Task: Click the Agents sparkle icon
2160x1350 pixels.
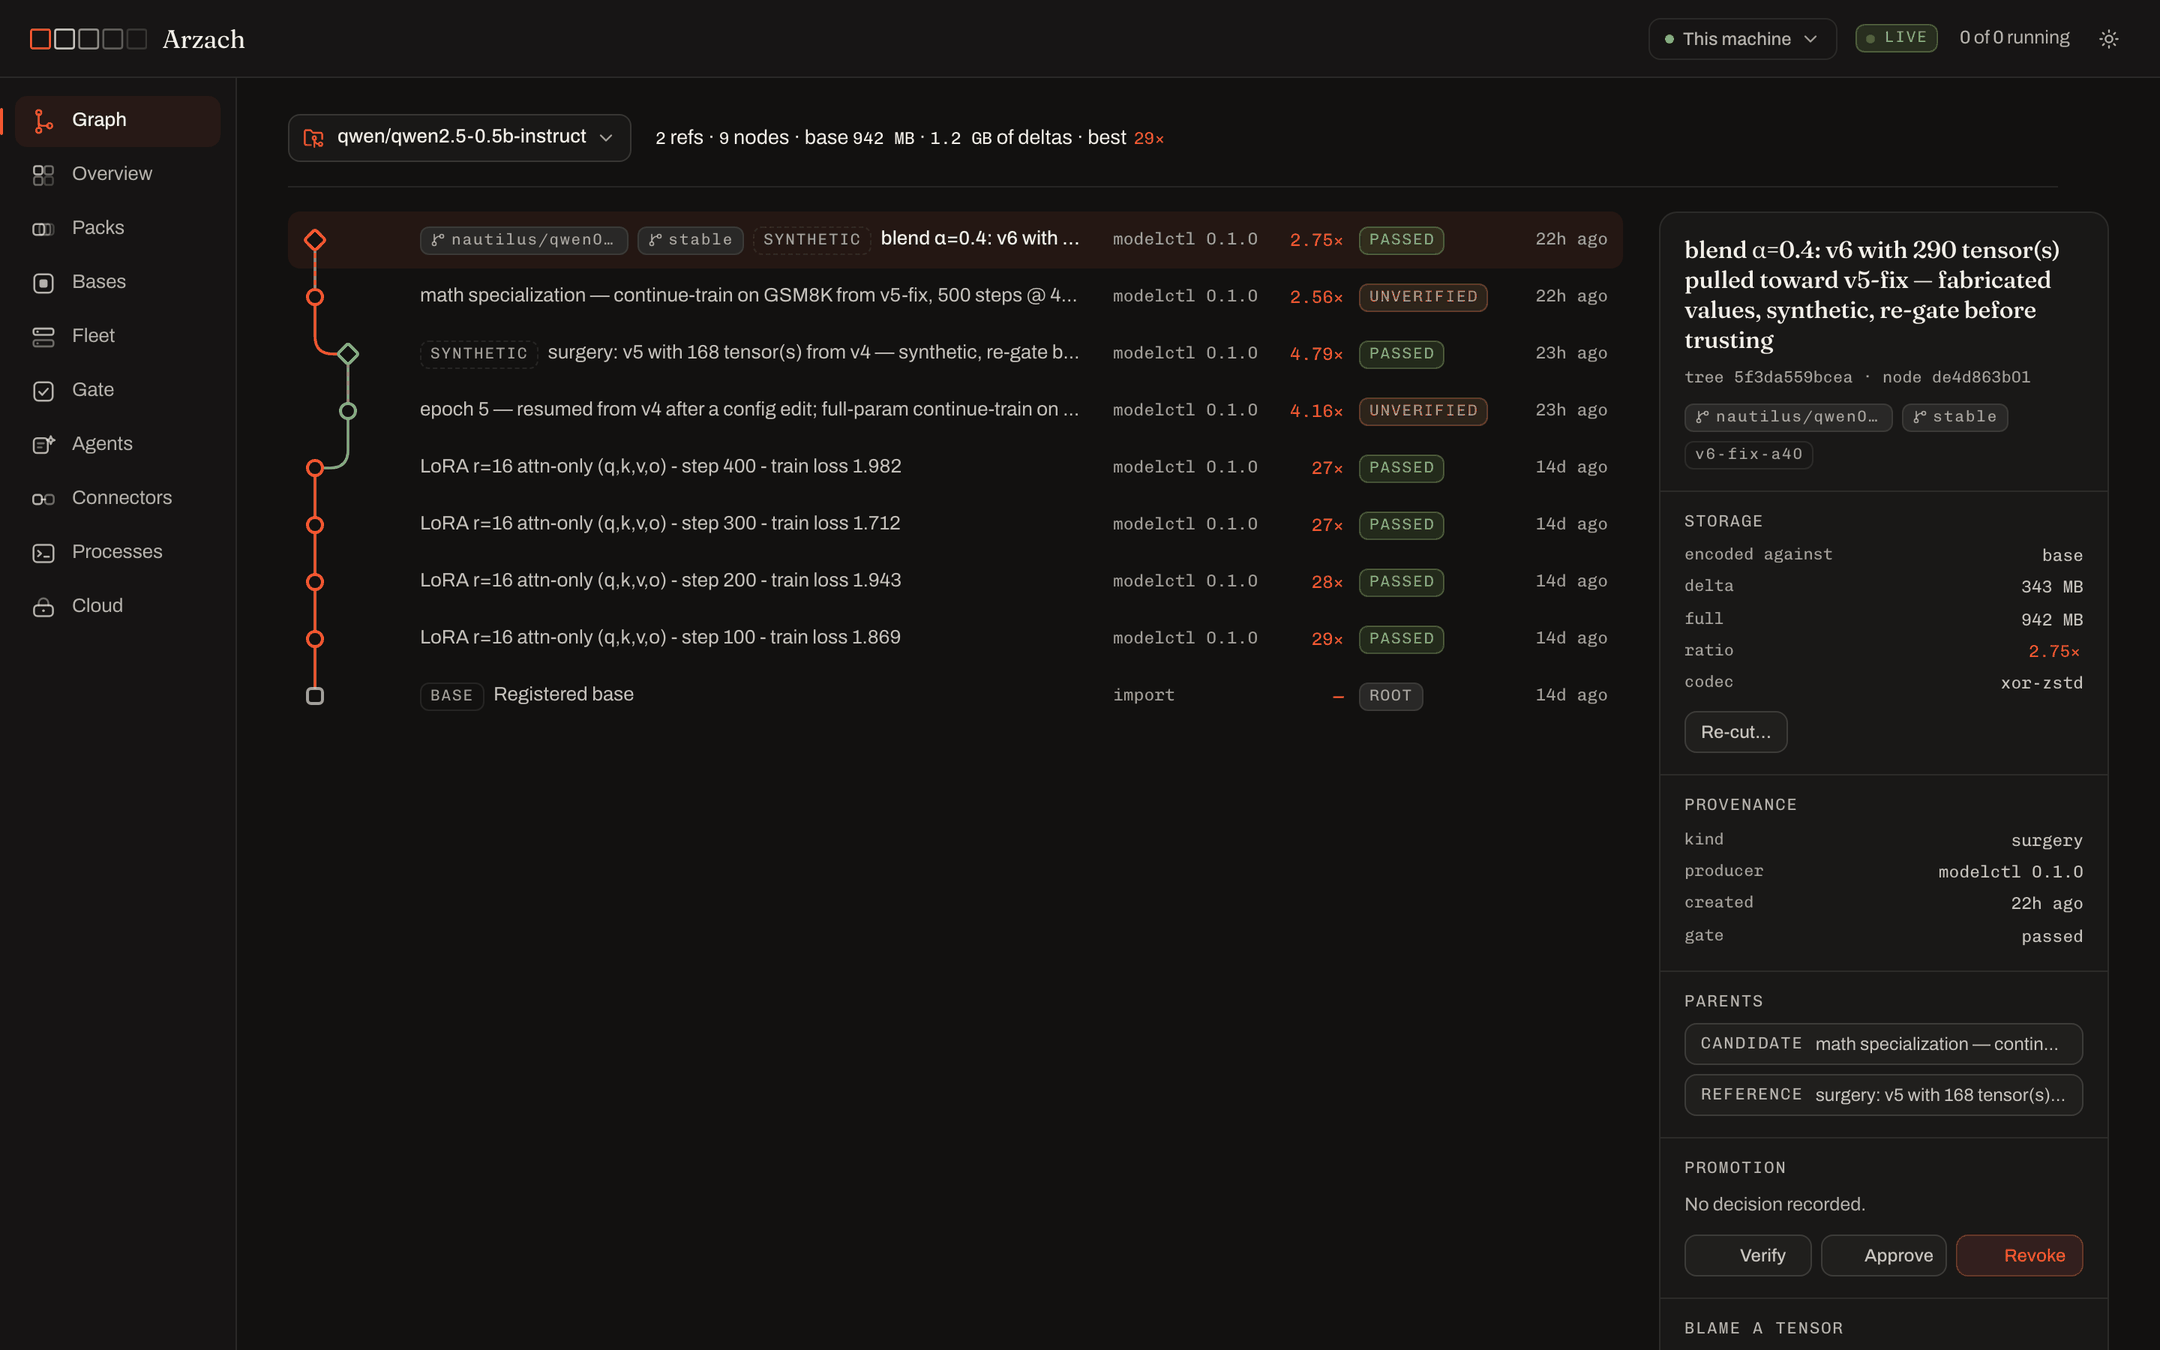Action: (43, 445)
